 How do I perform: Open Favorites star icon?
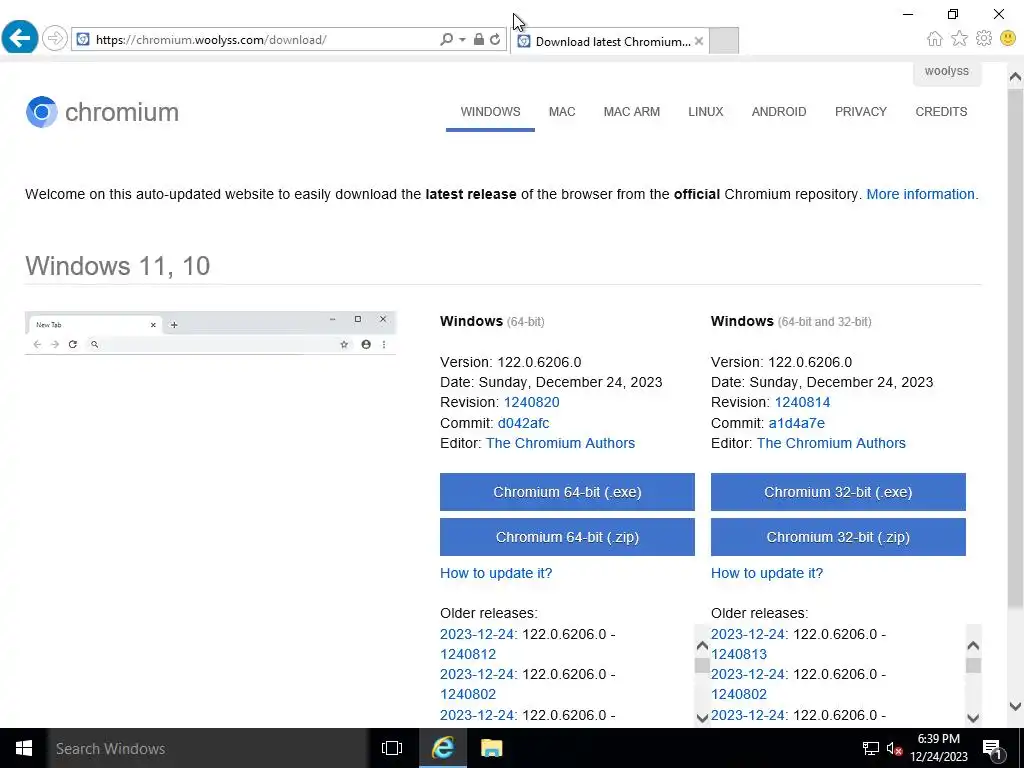pos(959,39)
